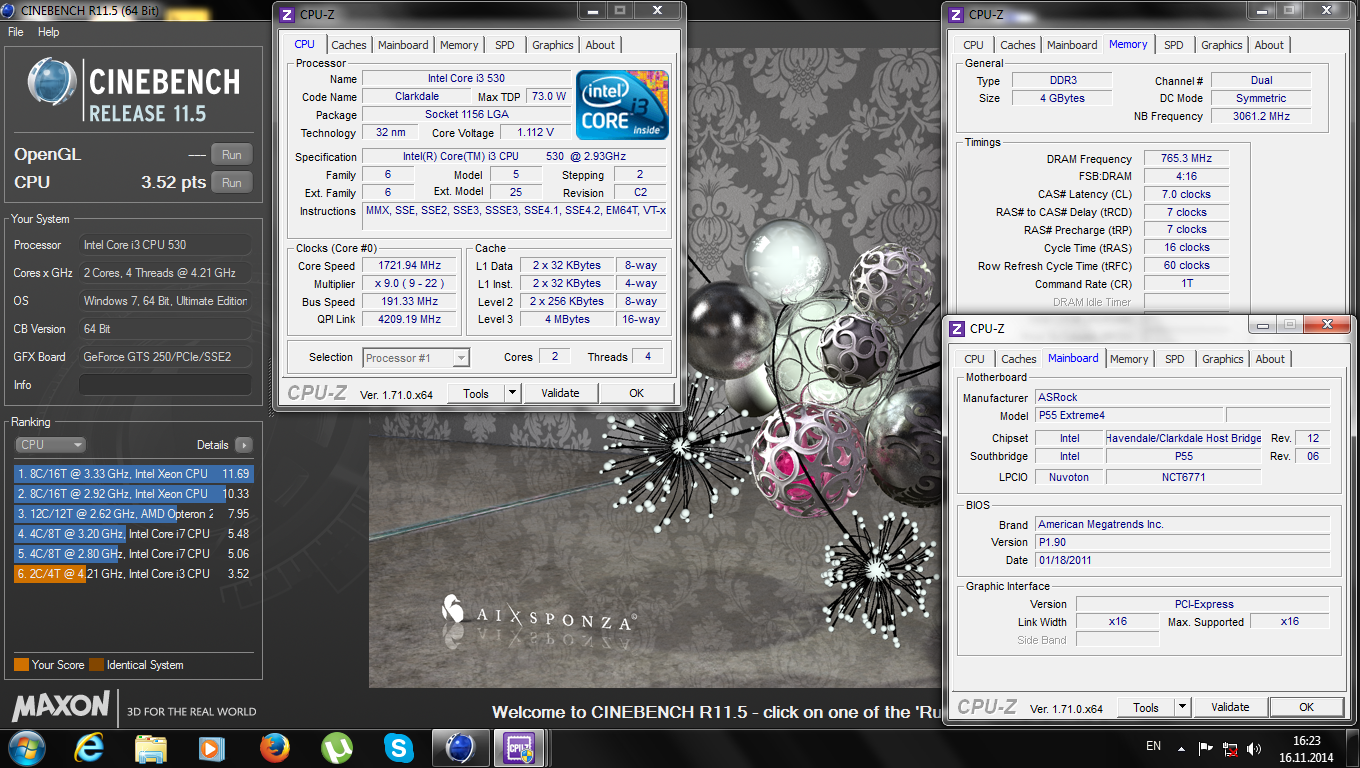Select ranking row 8C/16T @ 3.33 GHz Xeon

pos(133,474)
